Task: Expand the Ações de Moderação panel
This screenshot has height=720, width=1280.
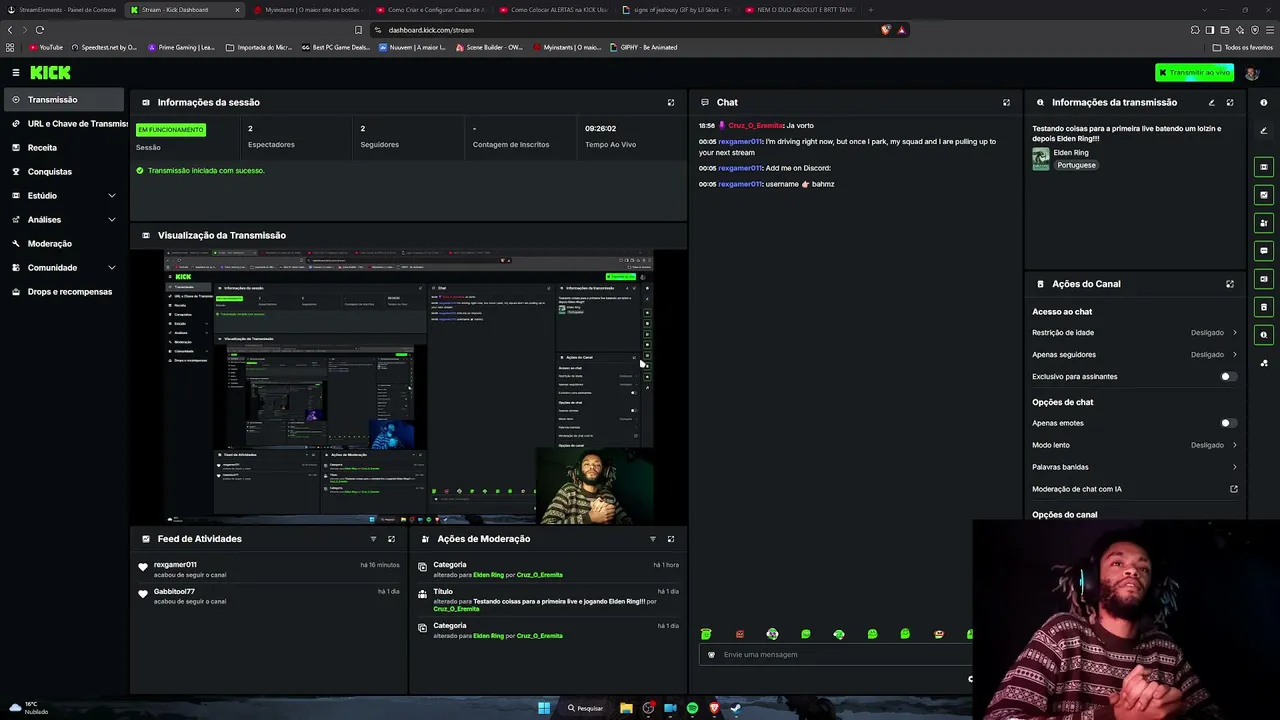Action: [x=671, y=539]
